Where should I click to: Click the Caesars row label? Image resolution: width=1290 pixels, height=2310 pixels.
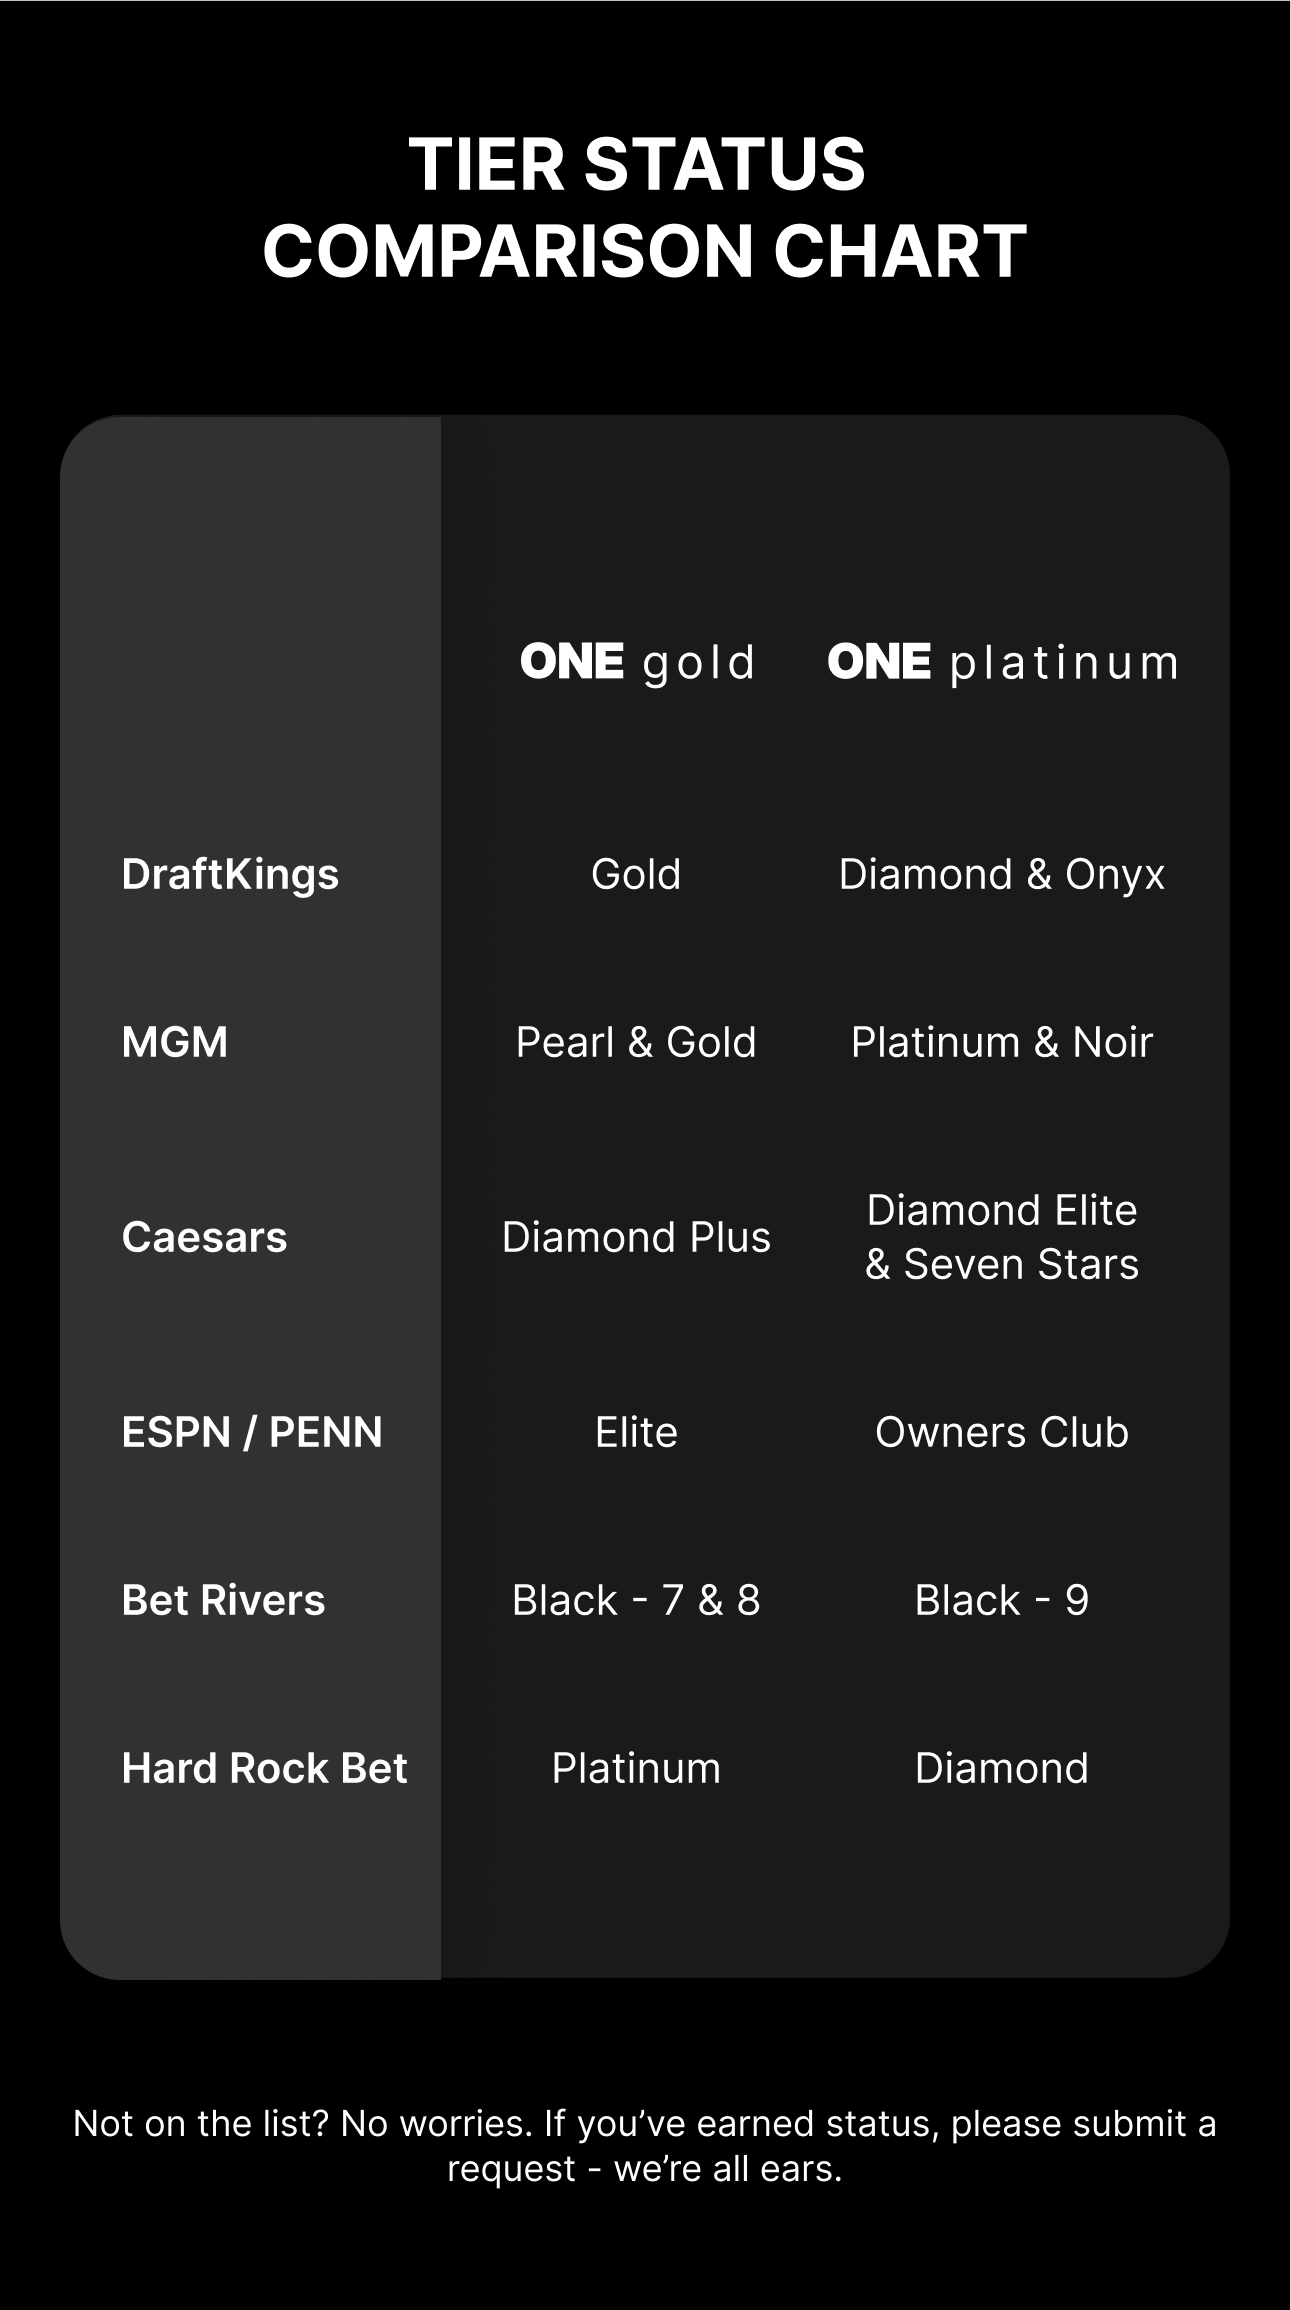204,1237
